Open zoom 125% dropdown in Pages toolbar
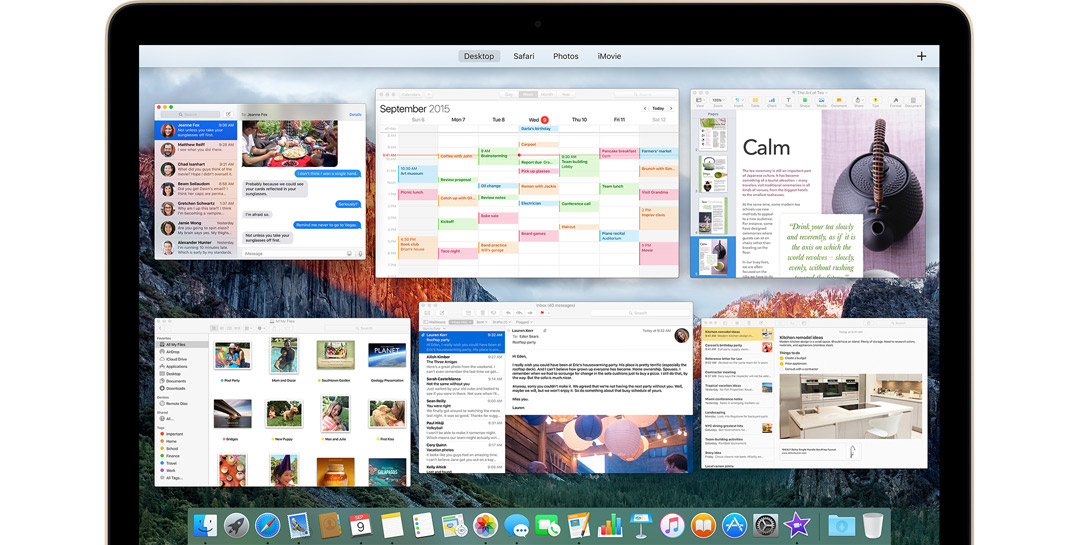This screenshot has width=1079, height=545. coord(718,100)
